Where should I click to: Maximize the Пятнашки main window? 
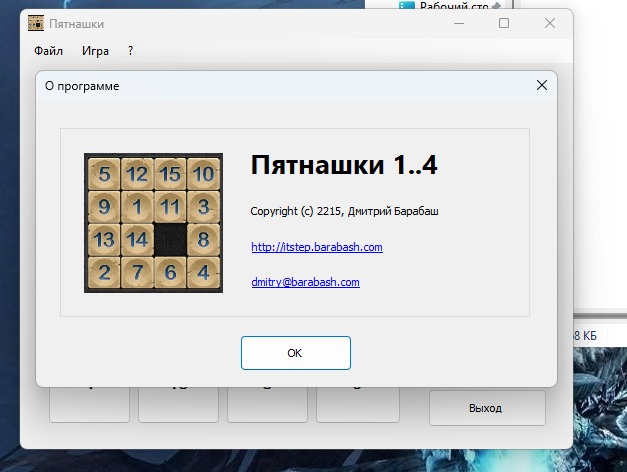[x=504, y=23]
